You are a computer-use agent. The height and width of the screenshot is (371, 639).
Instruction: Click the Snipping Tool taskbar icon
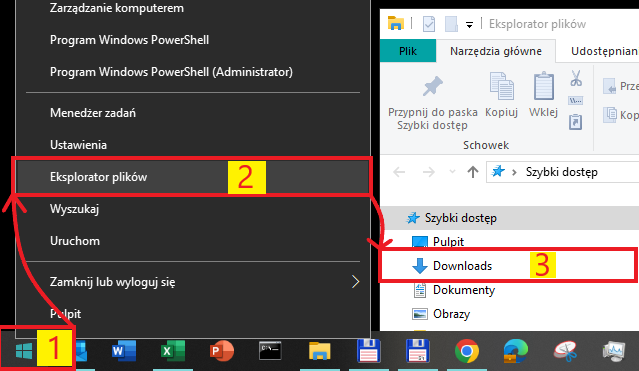(x=565, y=351)
